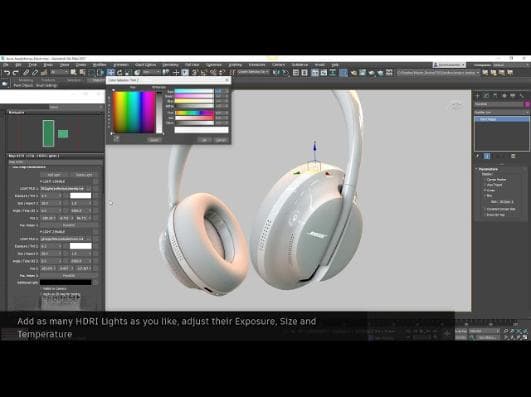The image size is (531, 397).
Task: Click the Pos. Helper 1 button
Action: [x=69, y=225]
